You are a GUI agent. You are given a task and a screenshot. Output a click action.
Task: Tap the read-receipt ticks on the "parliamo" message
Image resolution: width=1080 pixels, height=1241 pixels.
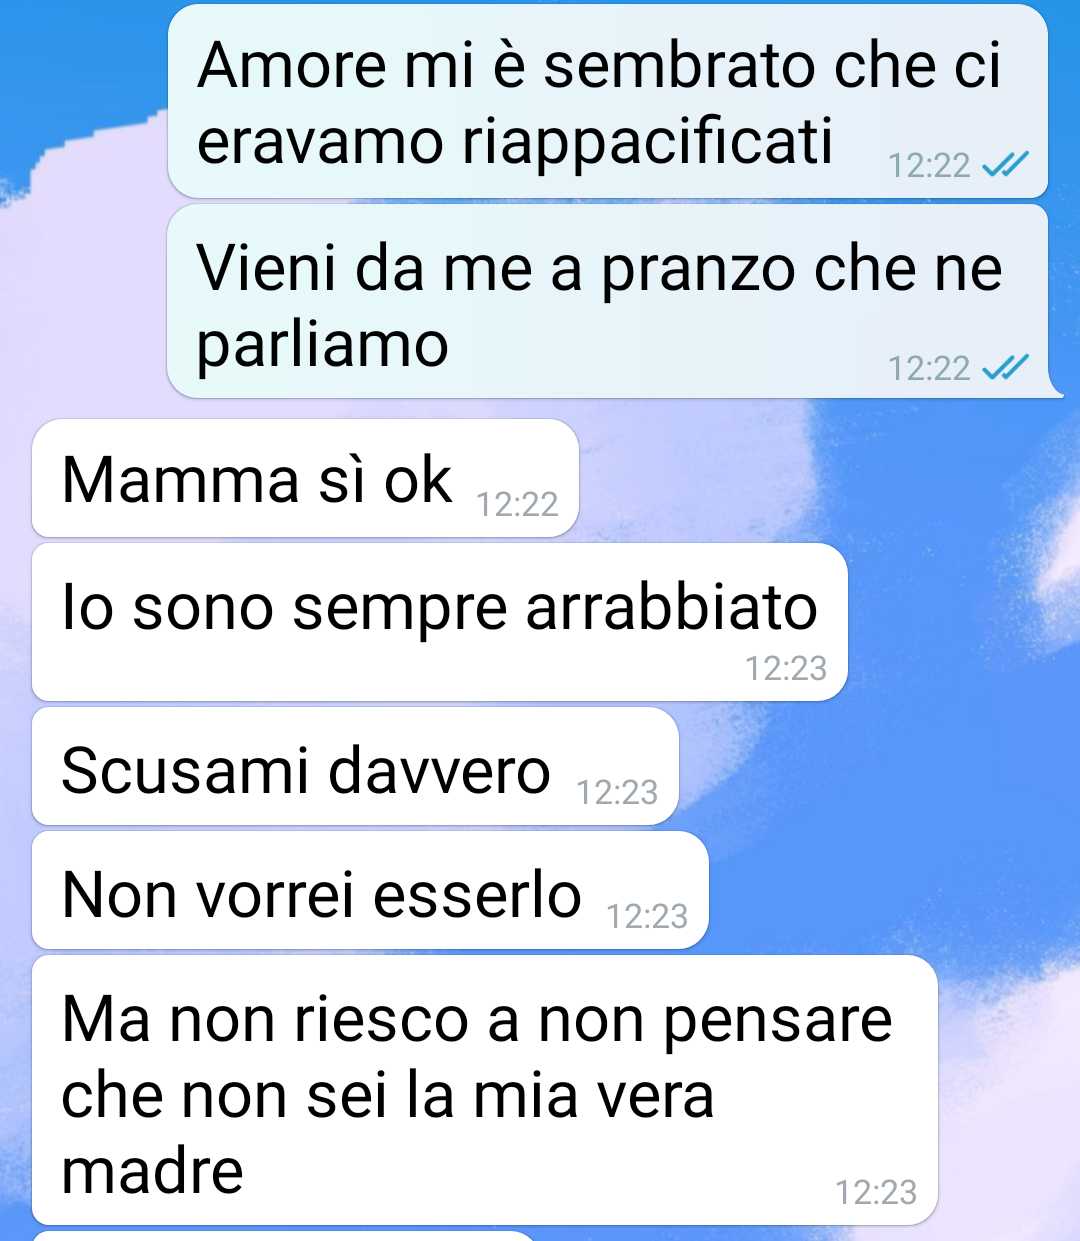pyautogui.click(x=1005, y=368)
